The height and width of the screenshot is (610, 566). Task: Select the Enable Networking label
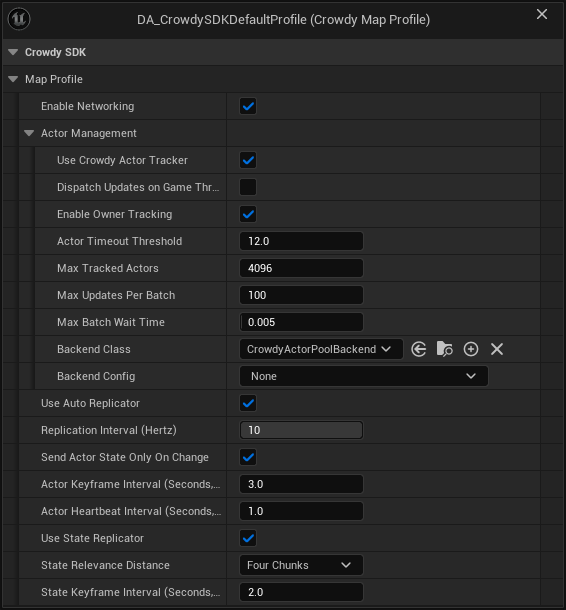point(88,106)
